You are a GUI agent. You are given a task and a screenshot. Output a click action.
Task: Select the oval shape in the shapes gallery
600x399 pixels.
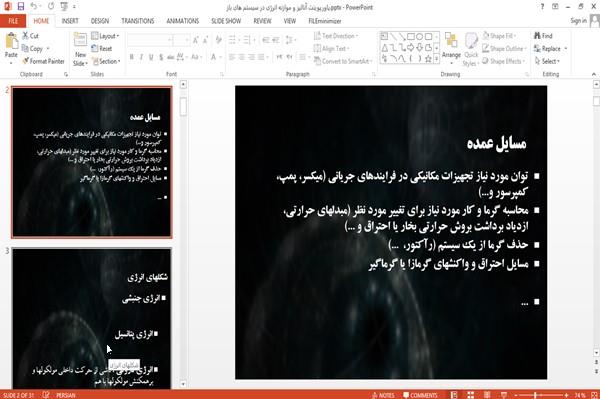pos(420,36)
